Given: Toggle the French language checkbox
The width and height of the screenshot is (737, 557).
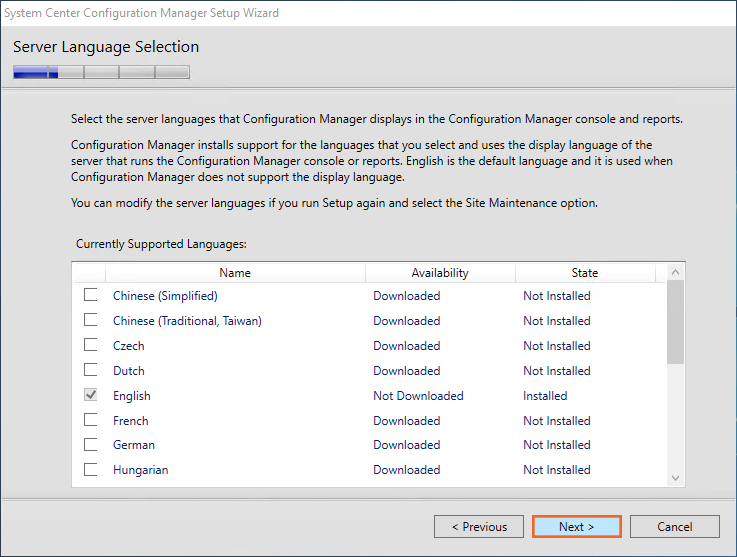Looking at the screenshot, I should (x=91, y=420).
